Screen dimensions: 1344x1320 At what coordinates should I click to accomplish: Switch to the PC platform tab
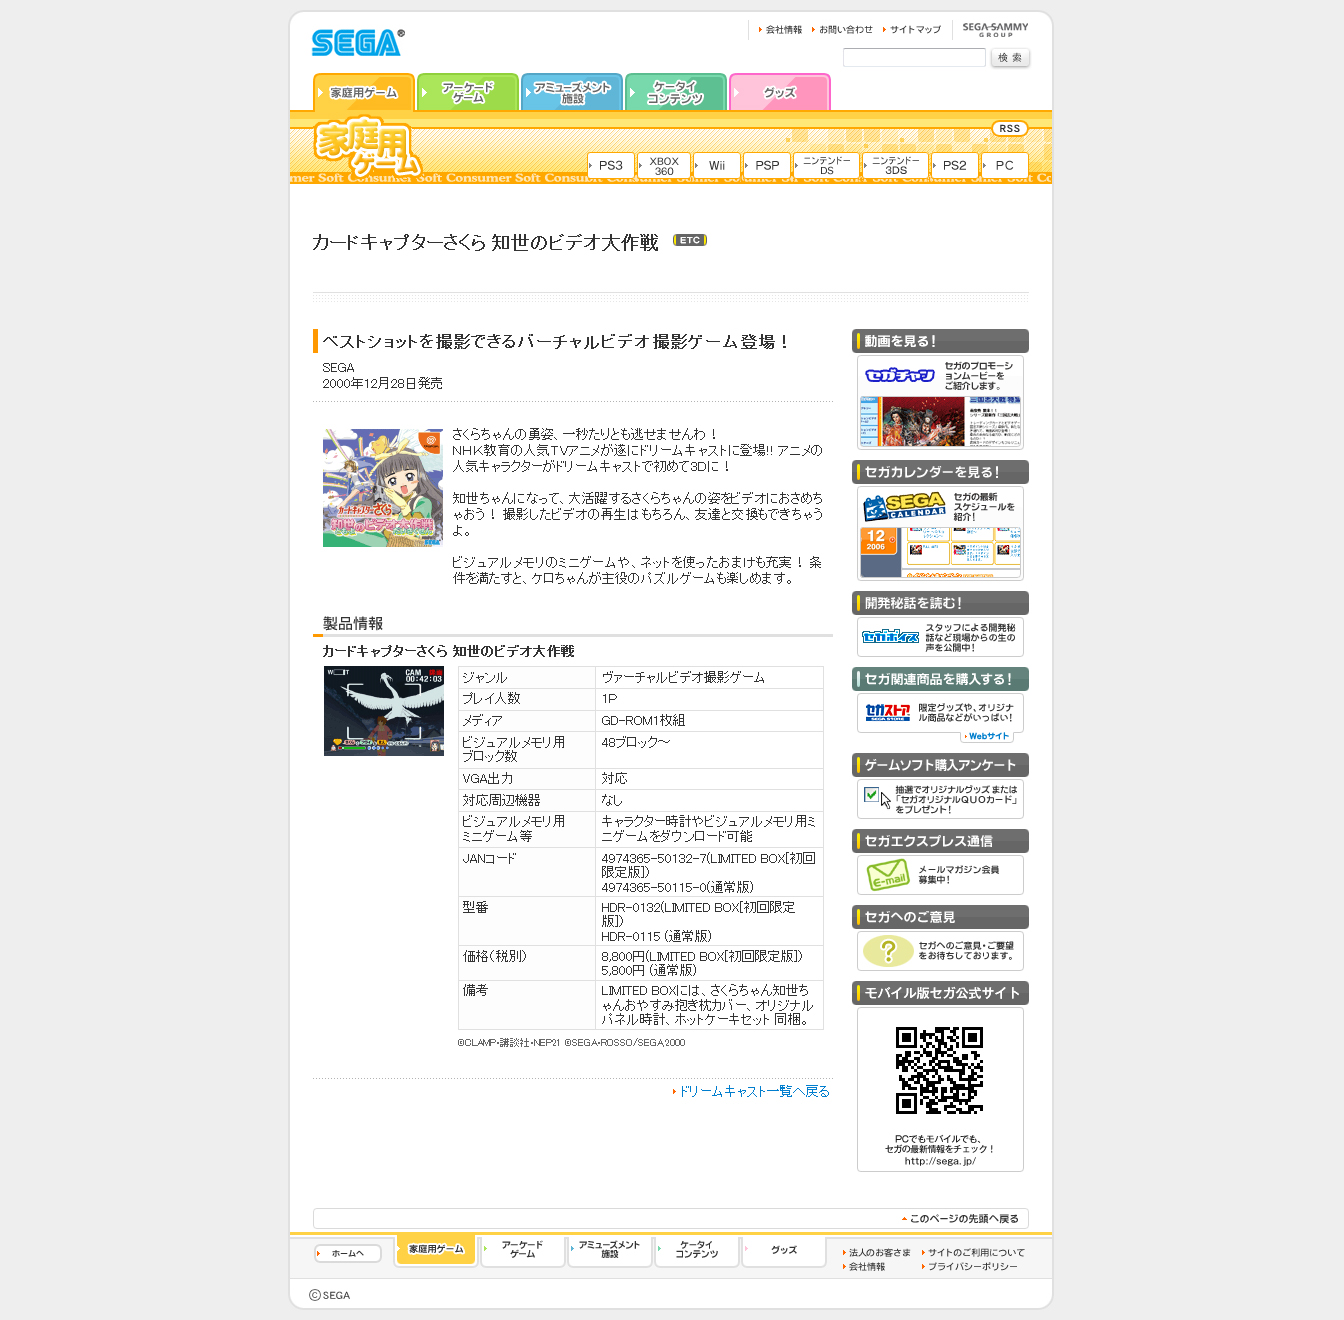click(1005, 165)
